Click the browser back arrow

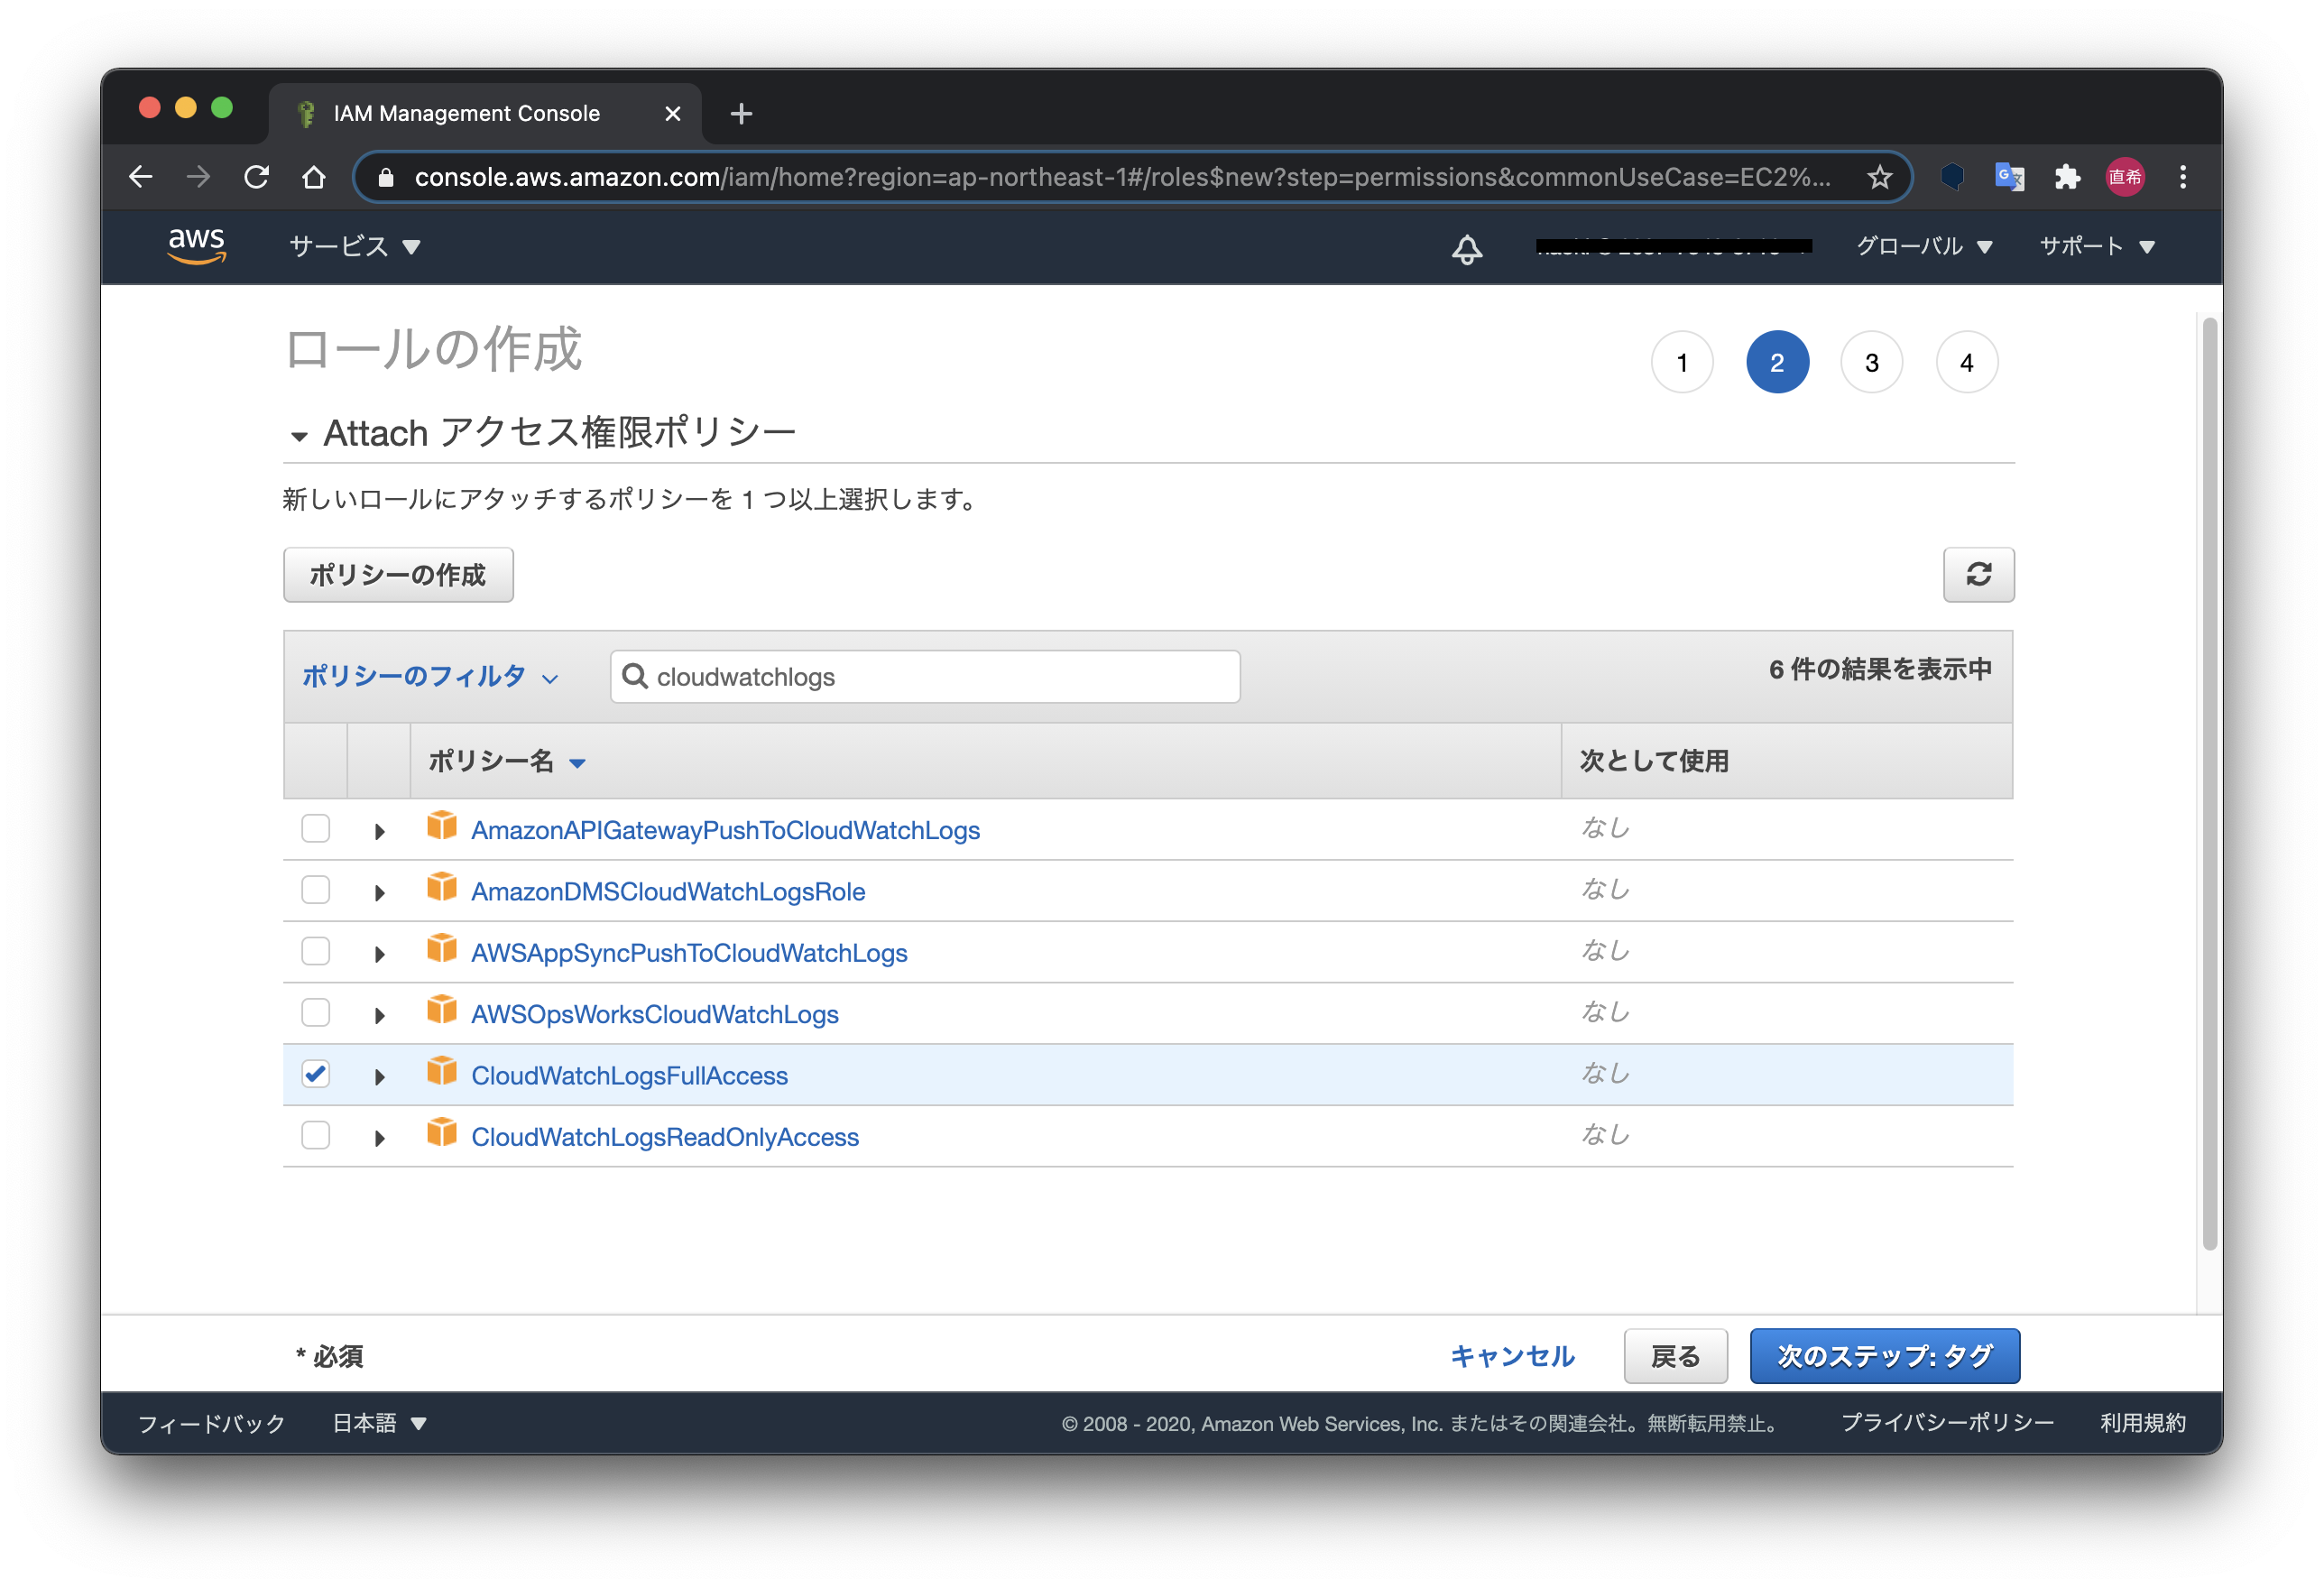point(141,177)
